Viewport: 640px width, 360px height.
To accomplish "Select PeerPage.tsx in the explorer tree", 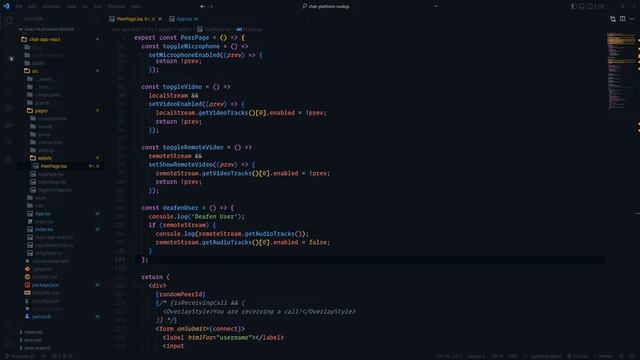I will coord(60,167).
